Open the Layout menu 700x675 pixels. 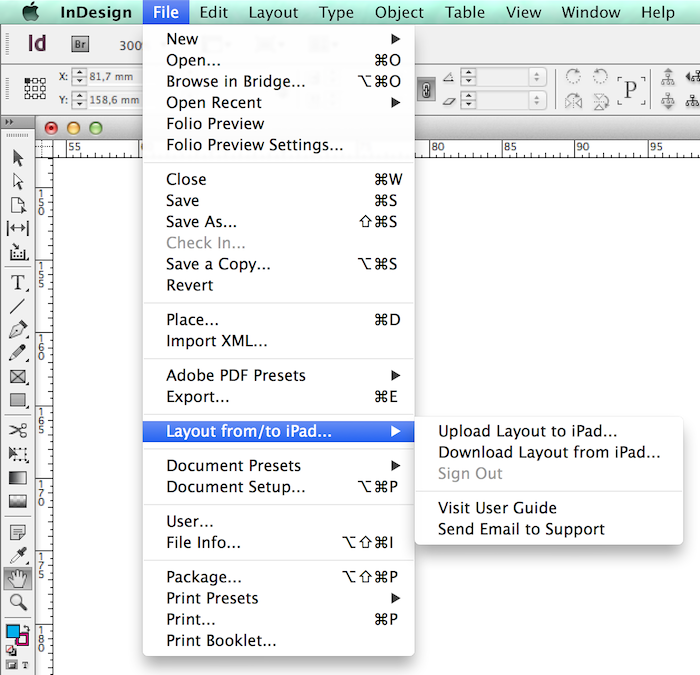[273, 12]
